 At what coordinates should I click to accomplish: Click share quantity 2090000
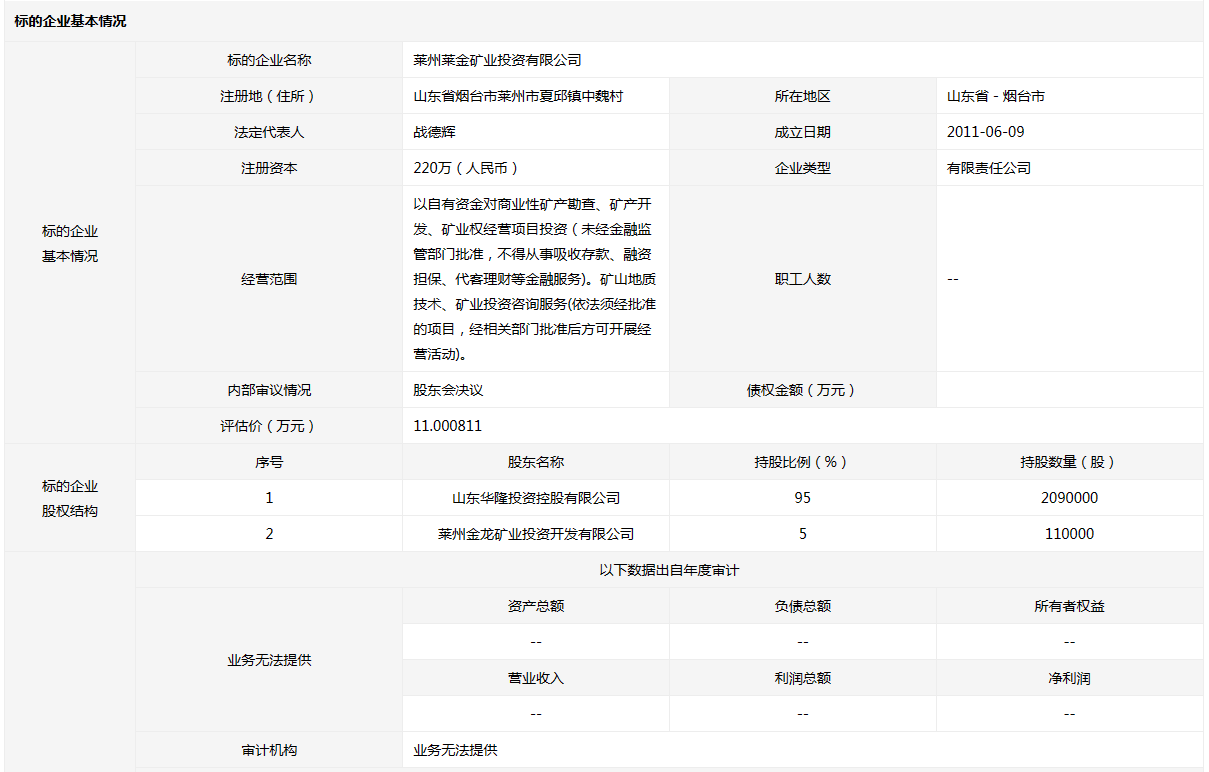(x=1070, y=498)
